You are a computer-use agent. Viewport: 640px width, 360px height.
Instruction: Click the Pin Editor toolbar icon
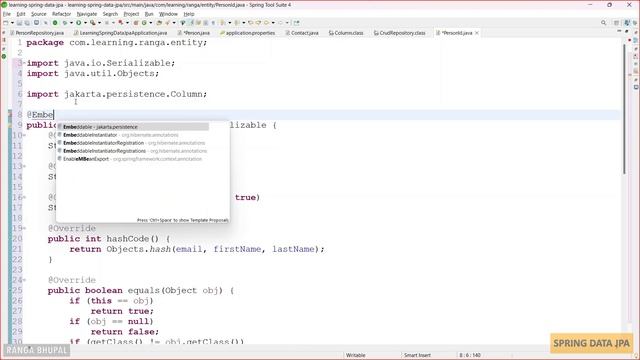coord(296,23)
